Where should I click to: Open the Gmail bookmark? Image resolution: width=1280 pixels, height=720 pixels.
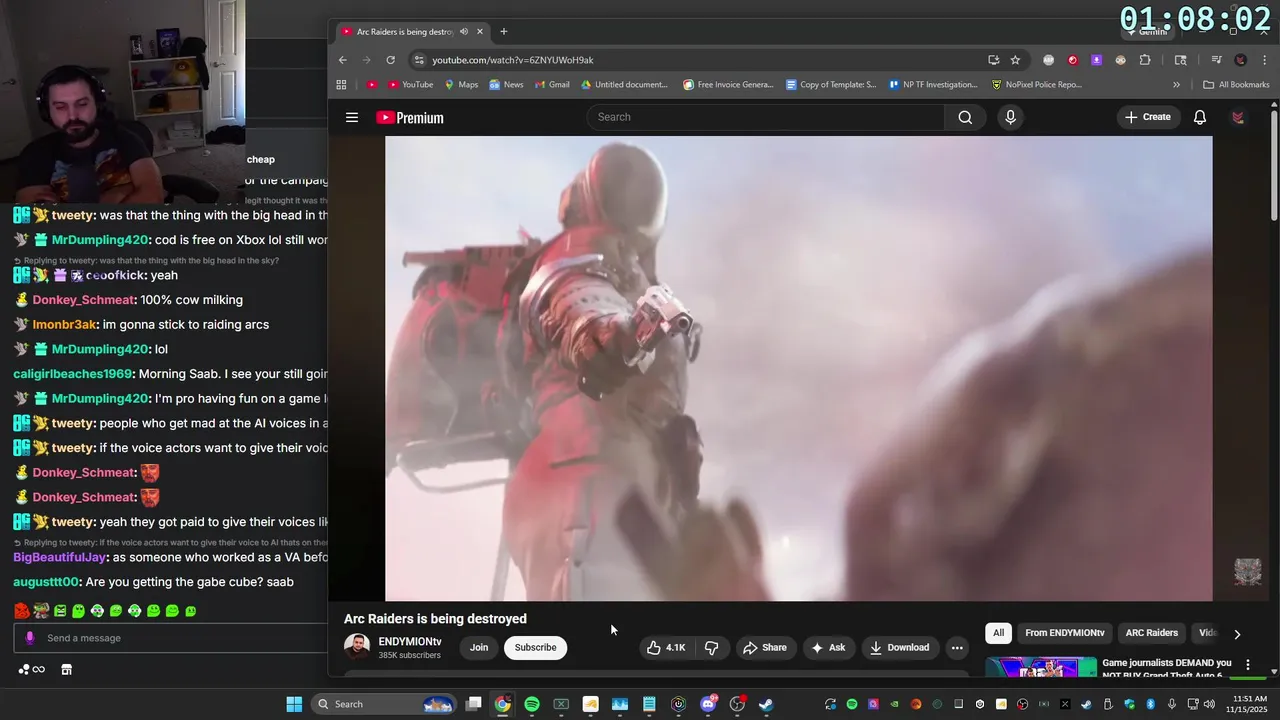[x=551, y=85]
